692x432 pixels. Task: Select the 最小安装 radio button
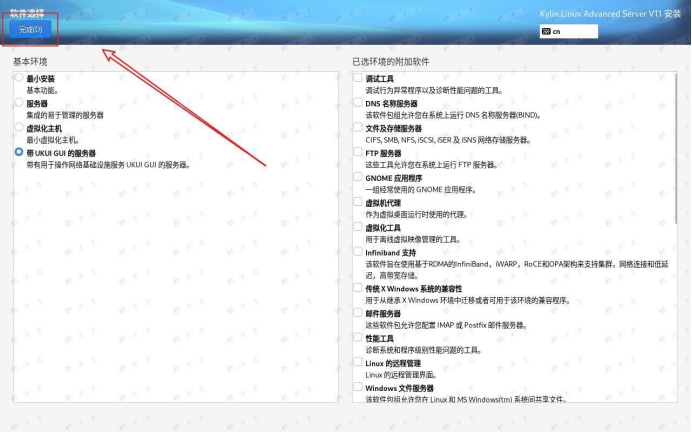coord(19,78)
